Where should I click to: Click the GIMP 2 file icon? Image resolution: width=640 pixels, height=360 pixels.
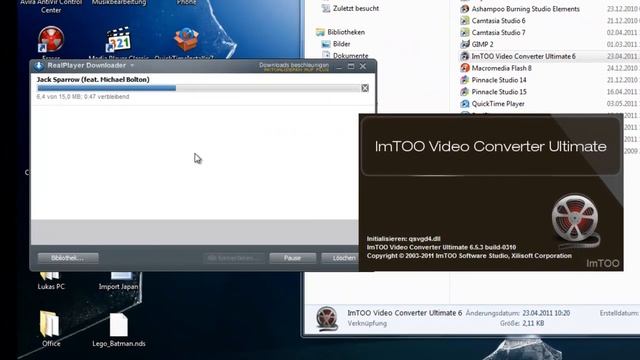point(464,44)
